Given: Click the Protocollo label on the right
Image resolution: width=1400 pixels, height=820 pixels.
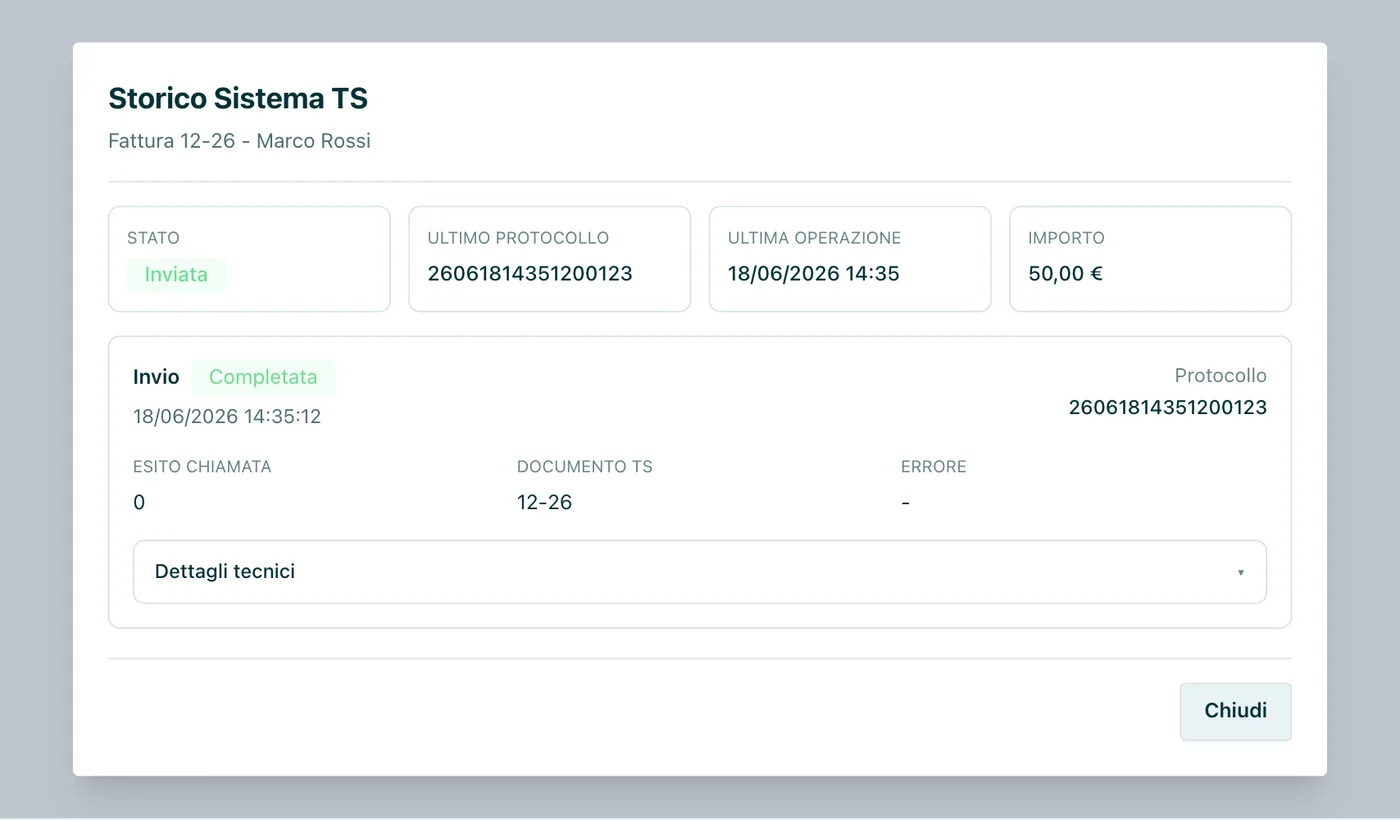Looking at the screenshot, I should (x=1221, y=376).
